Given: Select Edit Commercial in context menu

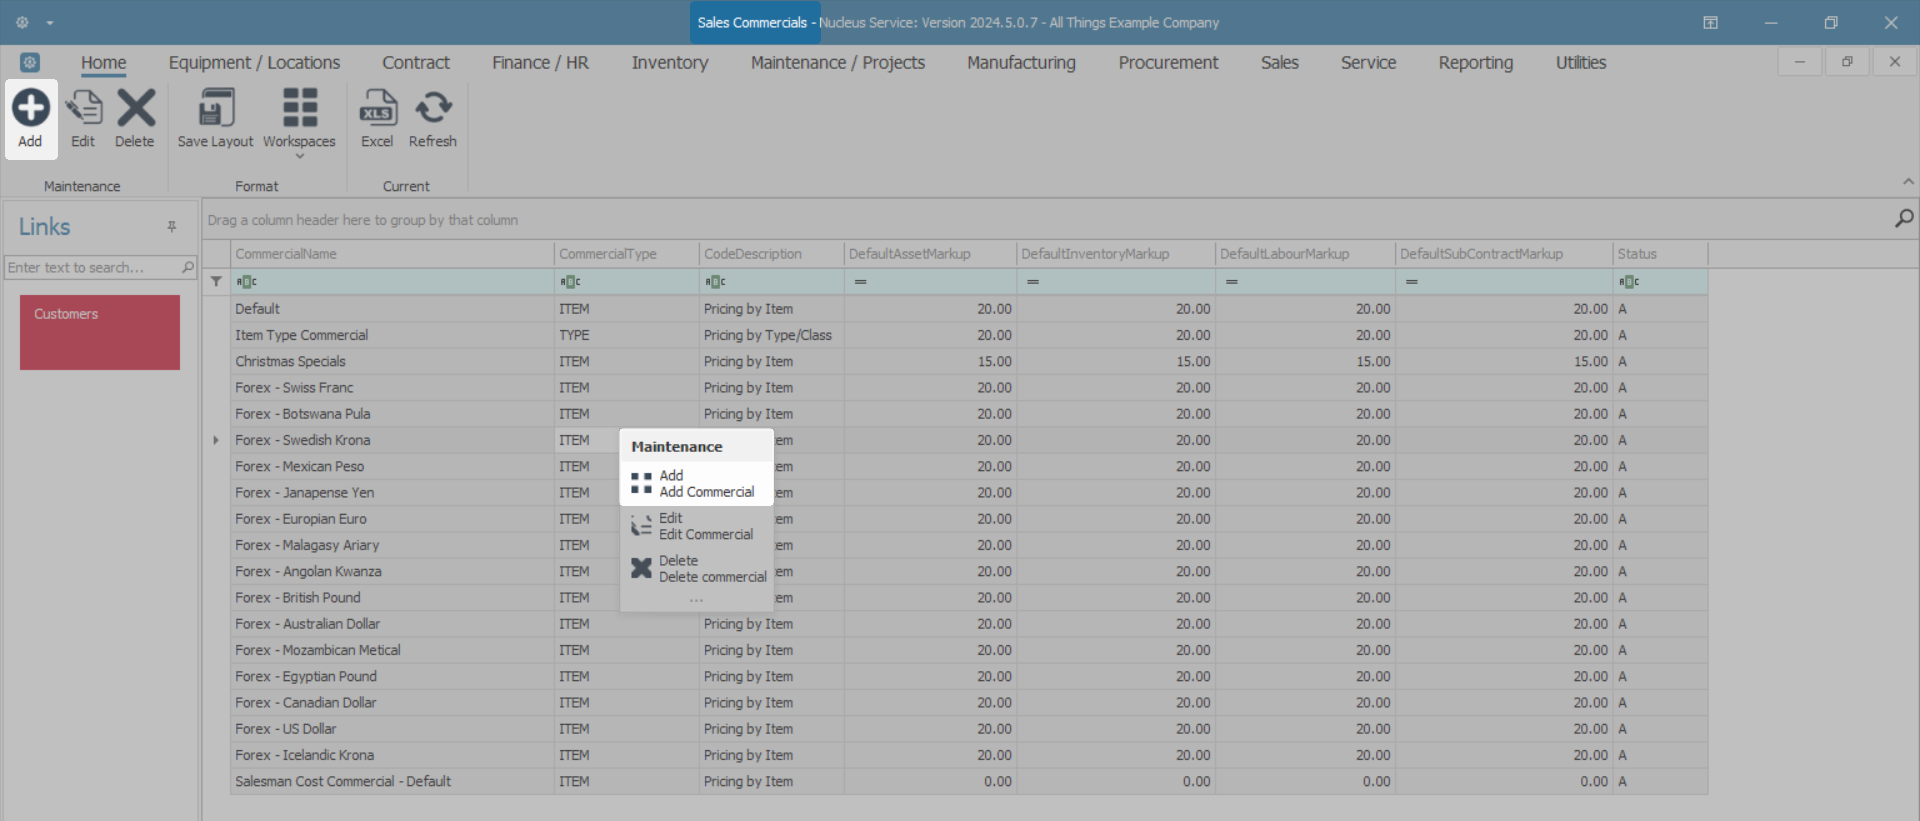Looking at the screenshot, I should (697, 526).
